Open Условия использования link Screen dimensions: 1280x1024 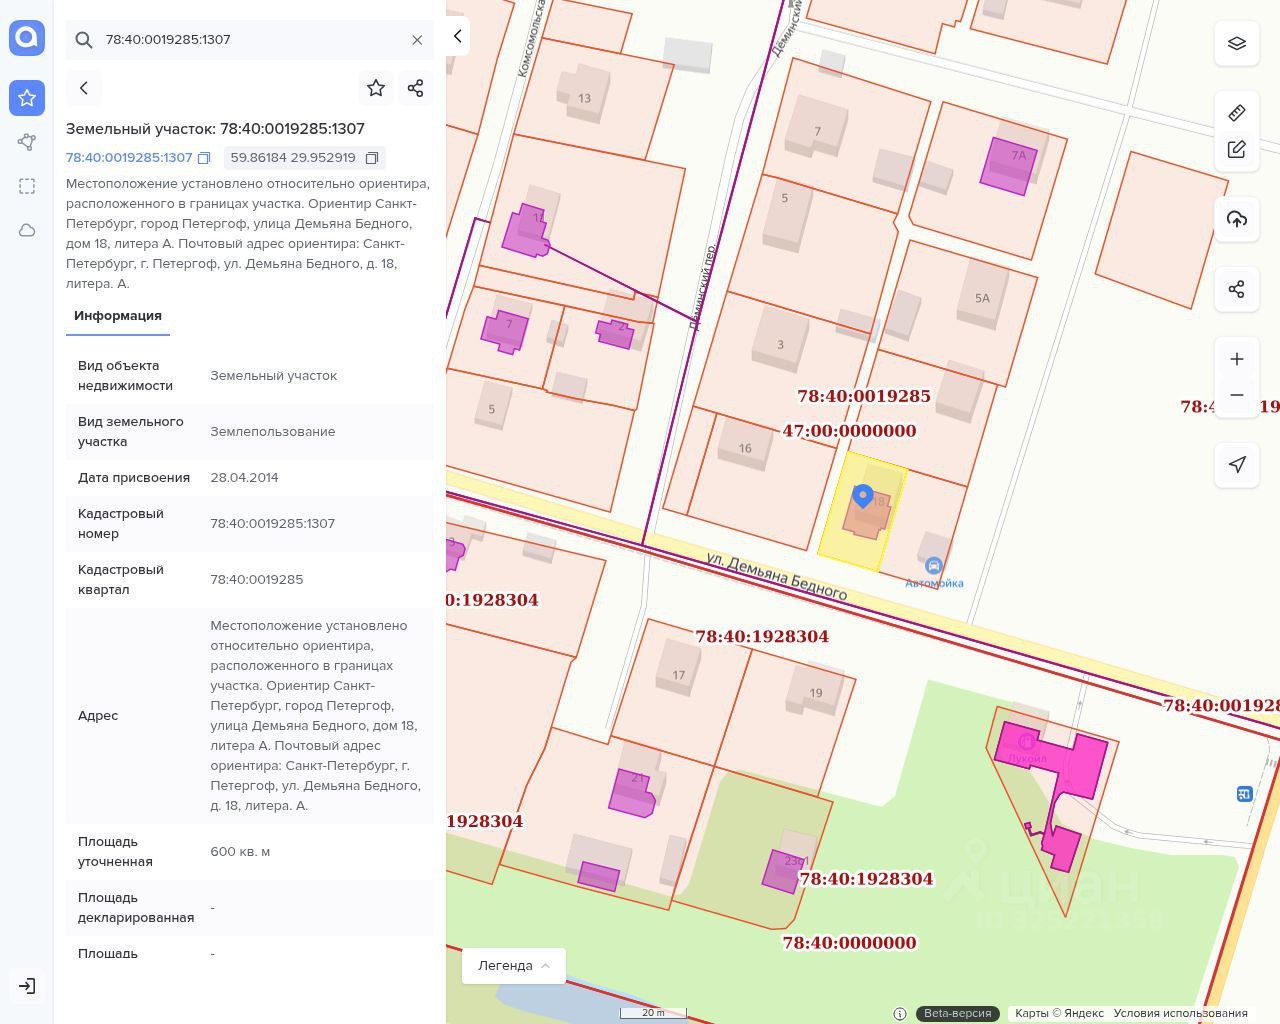[x=1180, y=1013]
